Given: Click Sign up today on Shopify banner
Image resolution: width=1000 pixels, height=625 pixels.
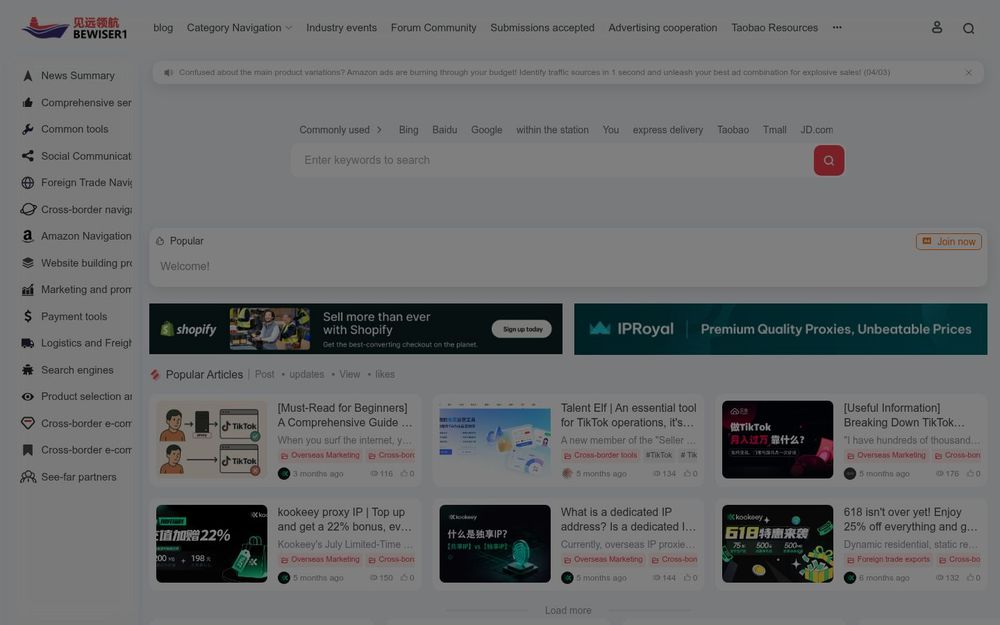Looking at the screenshot, I should click(x=522, y=329).
